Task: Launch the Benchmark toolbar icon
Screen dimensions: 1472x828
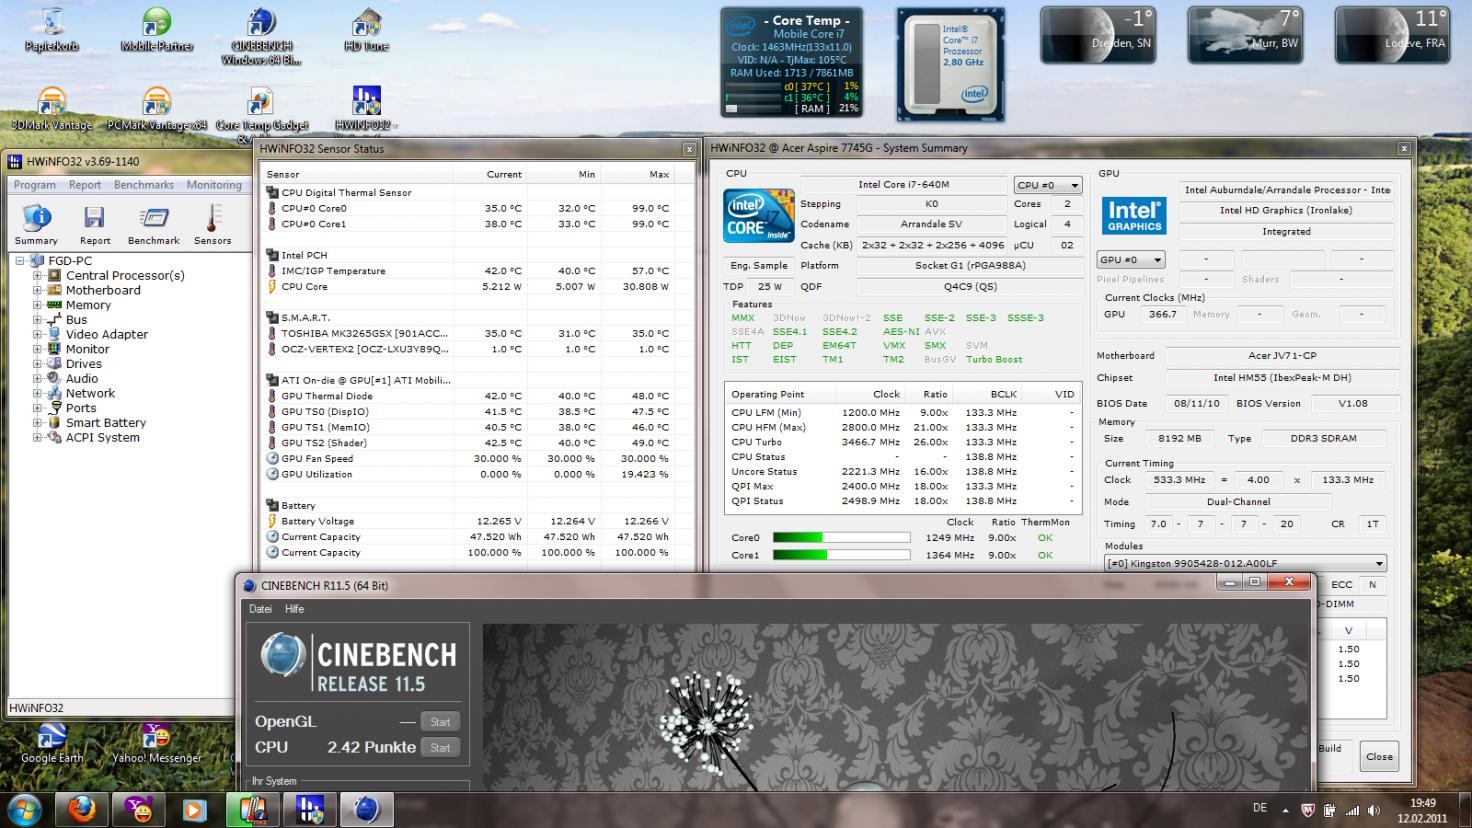Action: click(154, 225)
